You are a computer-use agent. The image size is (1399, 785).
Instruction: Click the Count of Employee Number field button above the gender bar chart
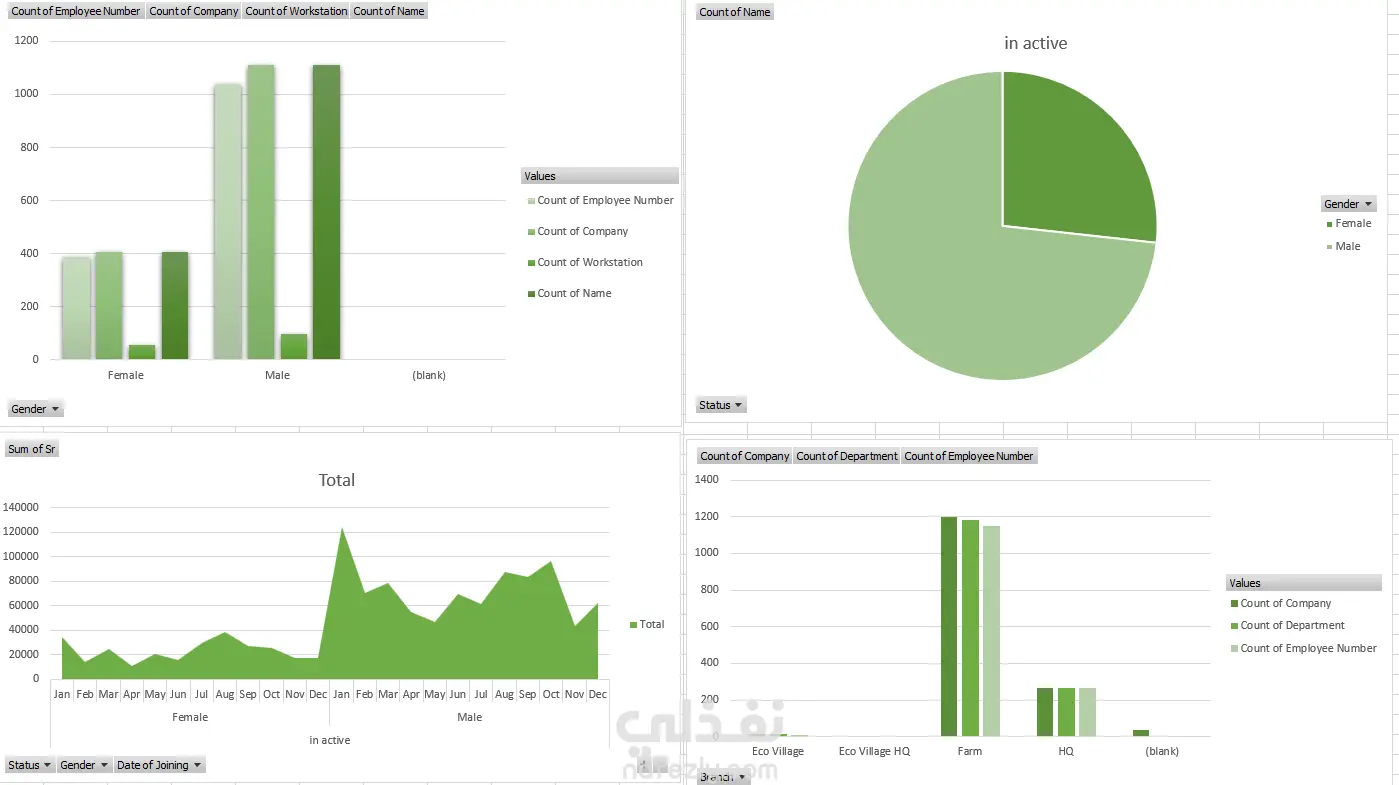pyautogui.click(x=76, y=11)
